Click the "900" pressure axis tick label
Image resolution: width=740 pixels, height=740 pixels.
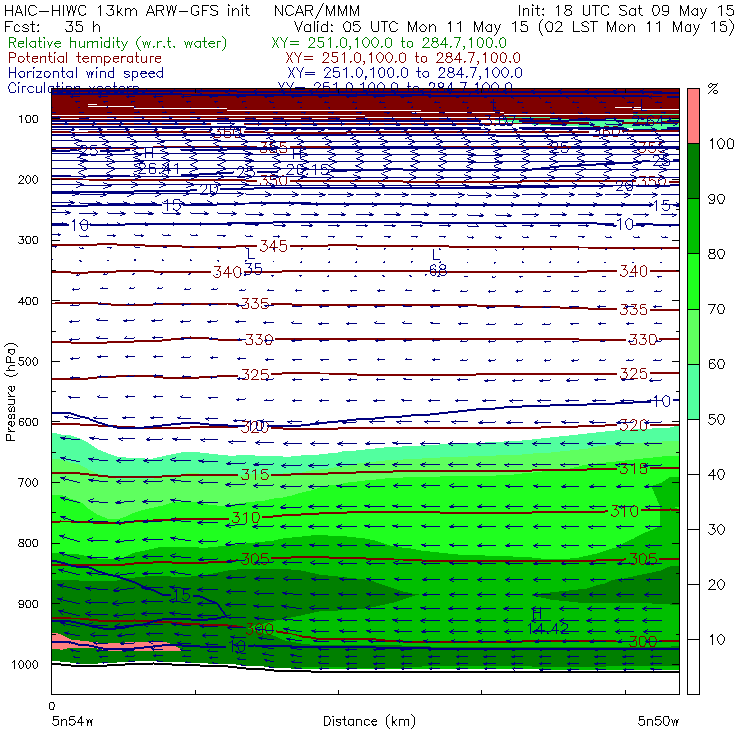coord(28,604)
